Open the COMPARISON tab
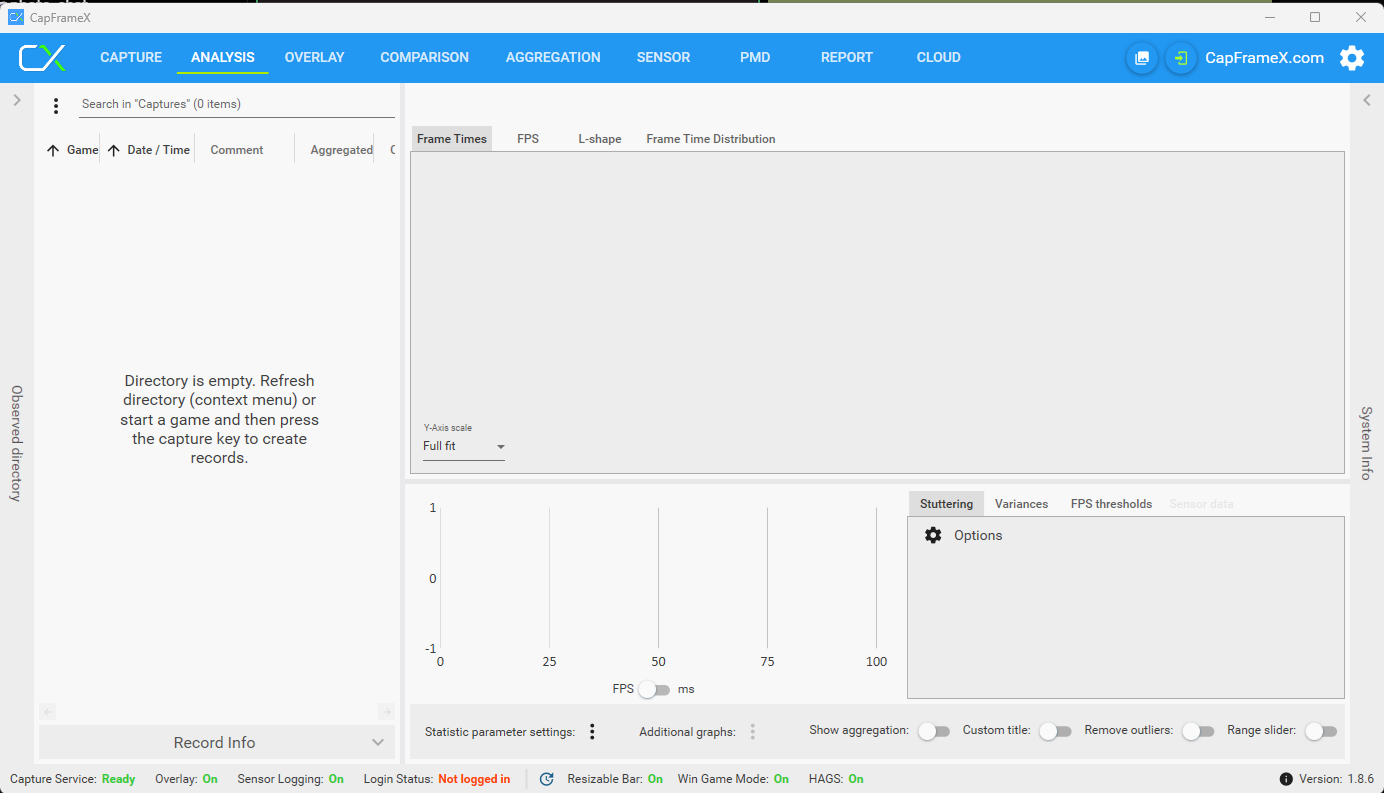 pyautogui.click(x=424, y=57)
